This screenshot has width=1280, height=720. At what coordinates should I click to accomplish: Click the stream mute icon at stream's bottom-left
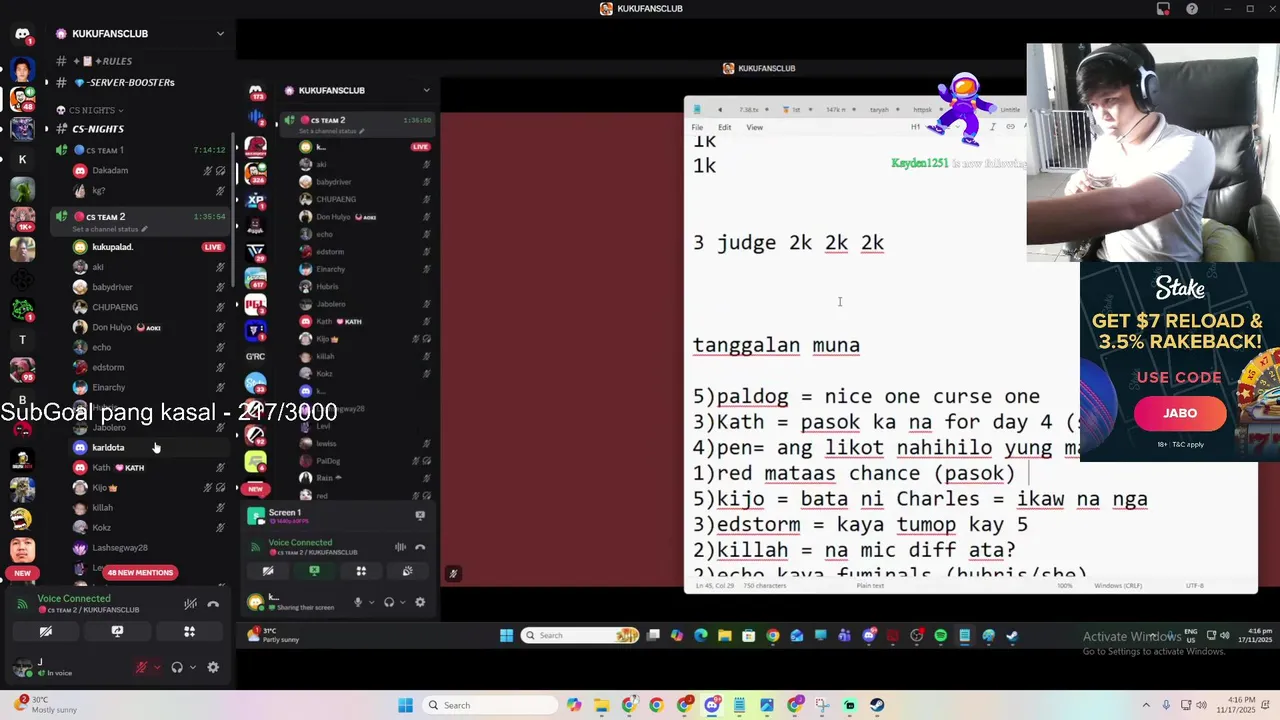tap(453, 574)
